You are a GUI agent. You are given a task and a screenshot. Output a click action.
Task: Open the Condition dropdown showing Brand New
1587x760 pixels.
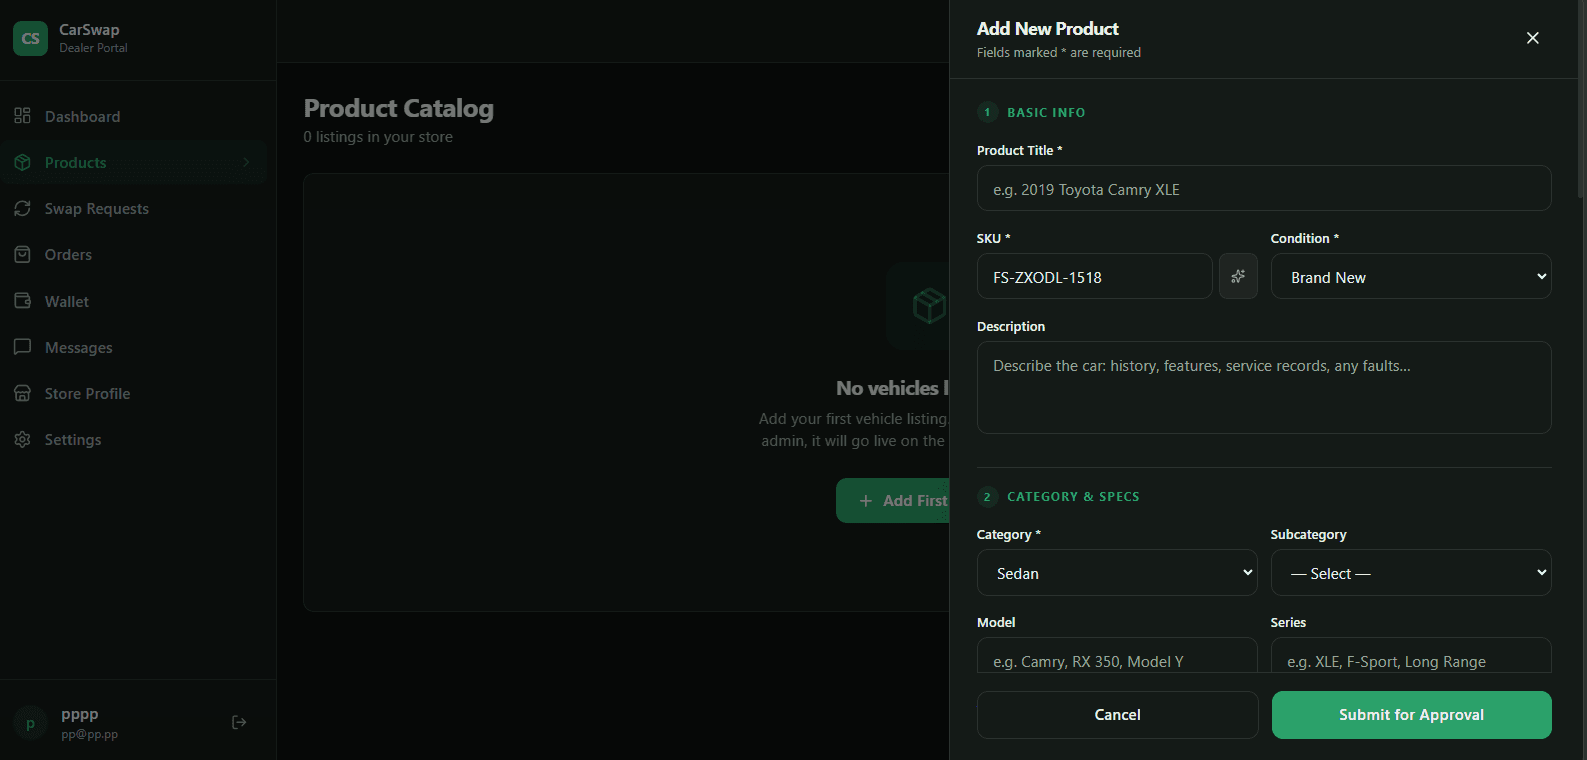(x=1411, y=276)
